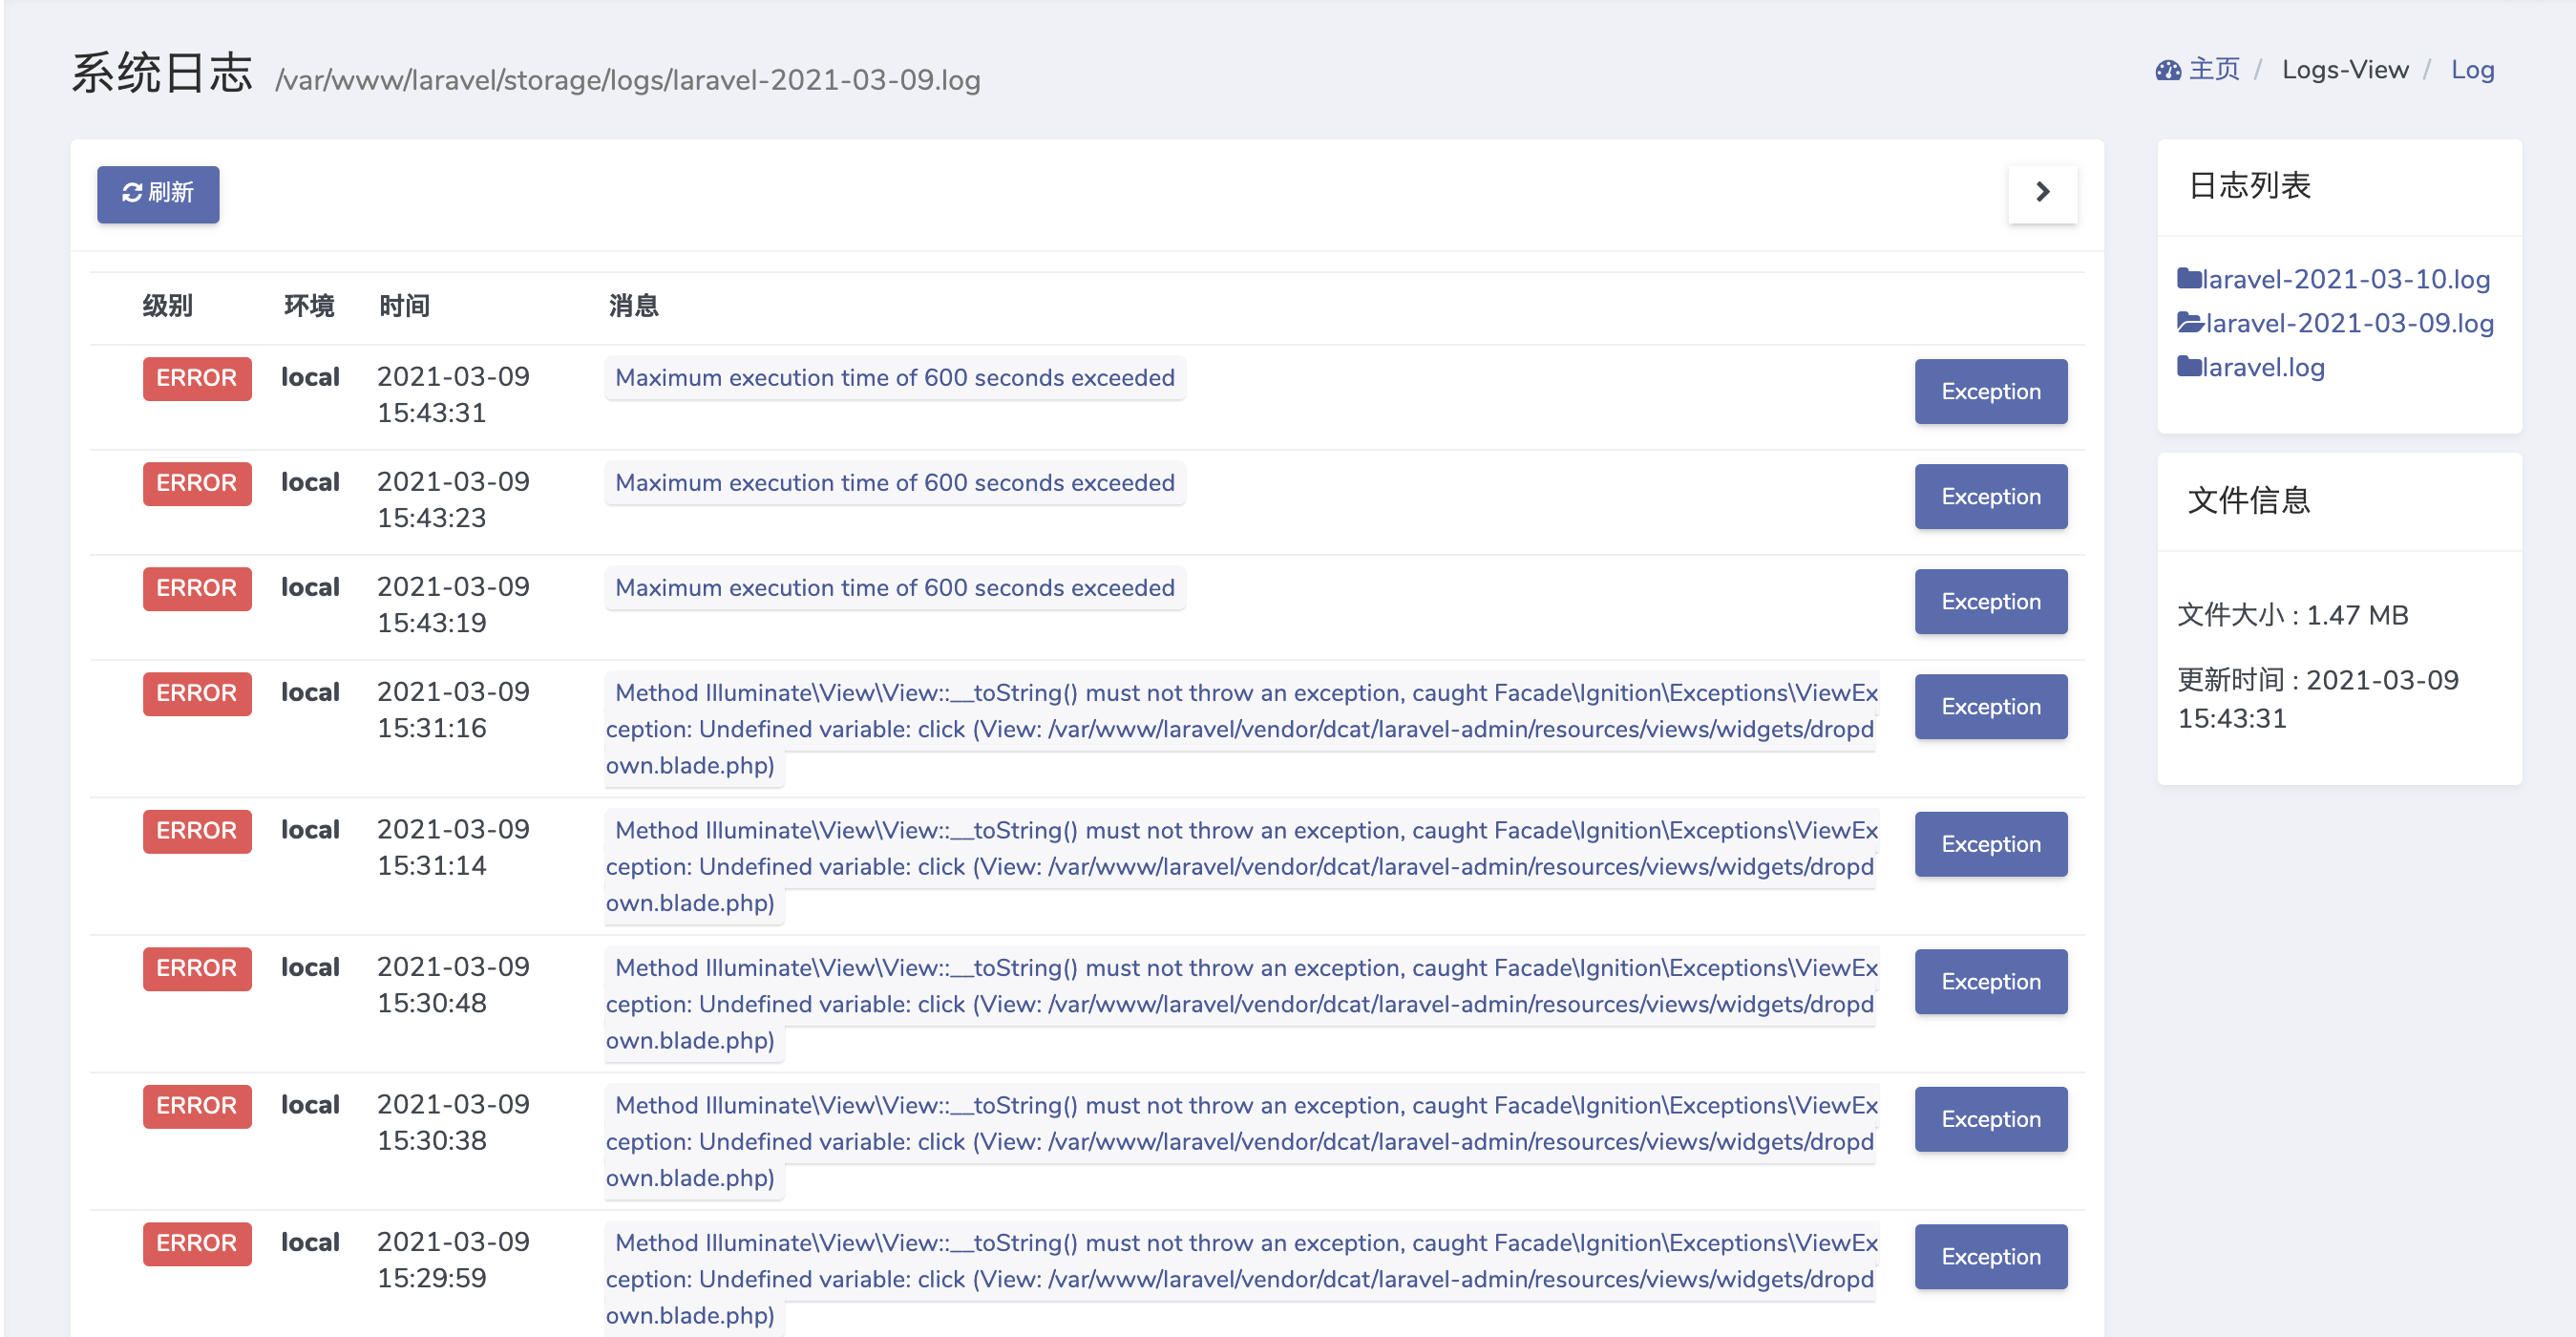Screen dimensions: 2576x1337
Task: Select Logs-View breadcrumb item
Action: (2344, 70)
